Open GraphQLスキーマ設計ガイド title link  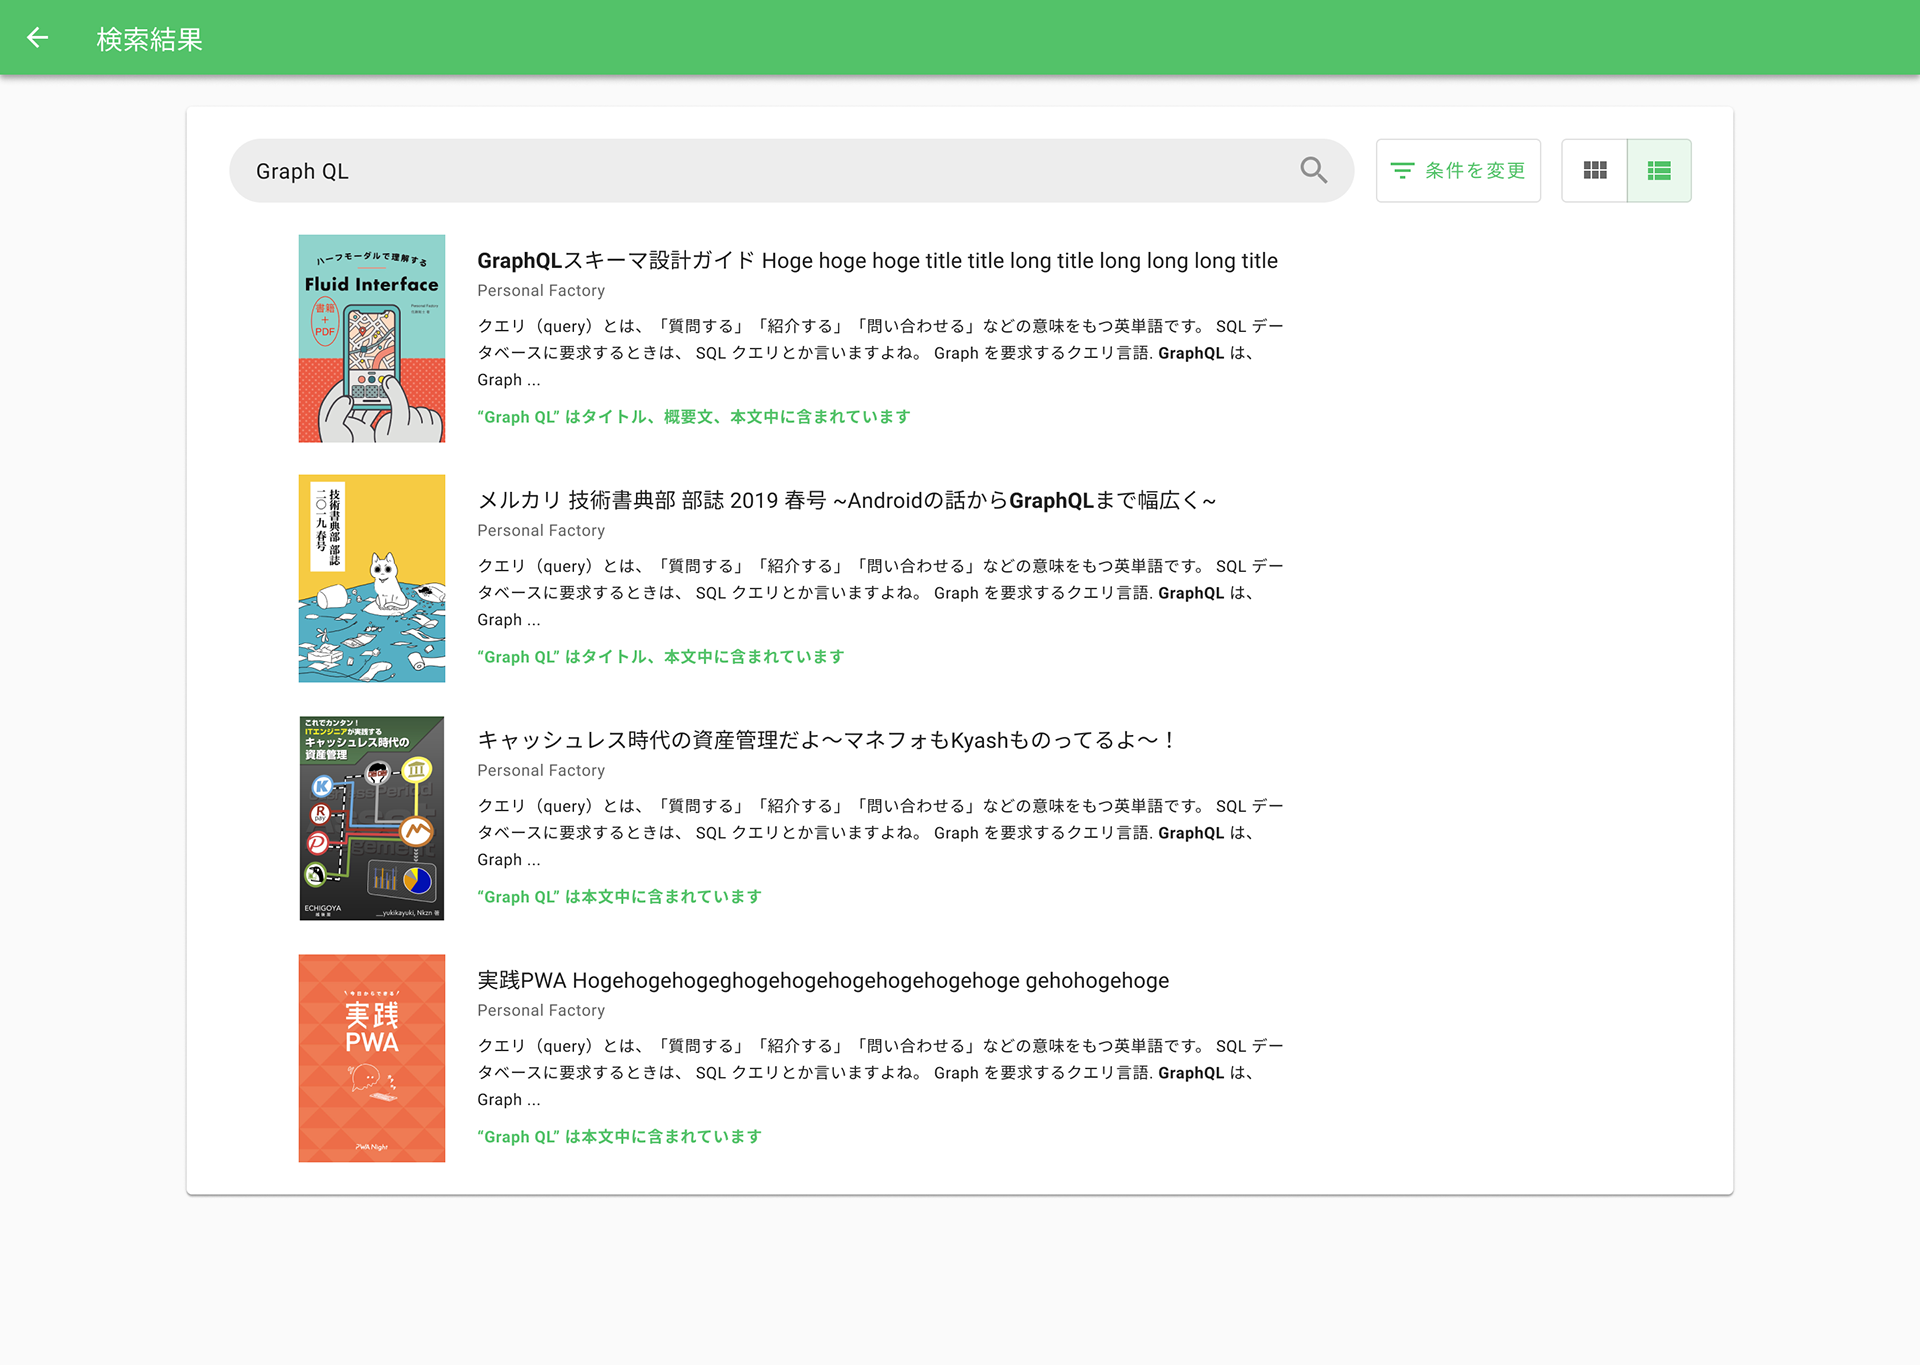pos(876,261)
